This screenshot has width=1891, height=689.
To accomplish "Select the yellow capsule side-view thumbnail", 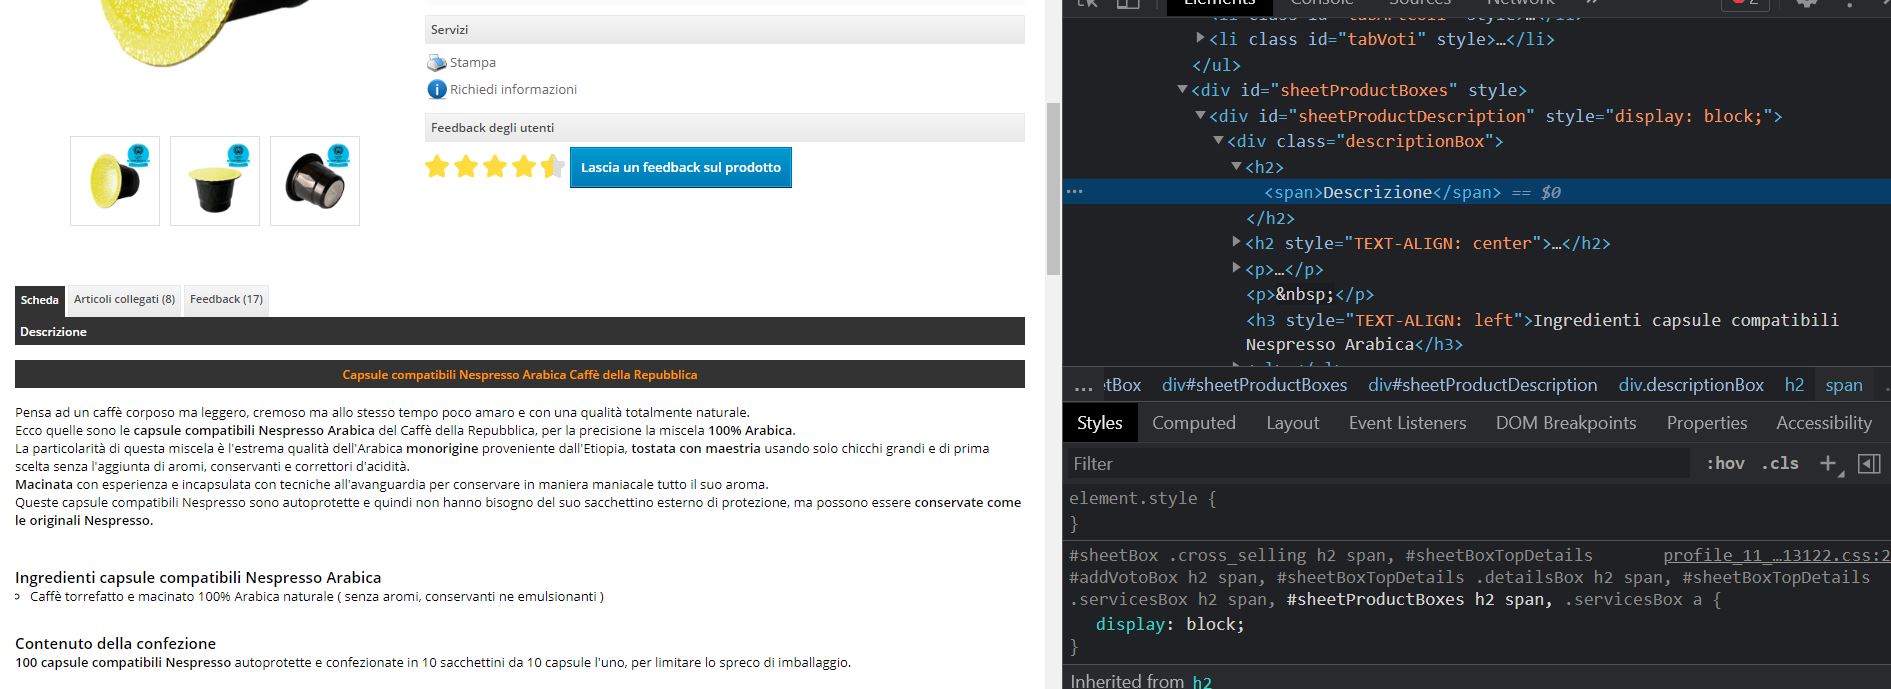I will [115, 181].
